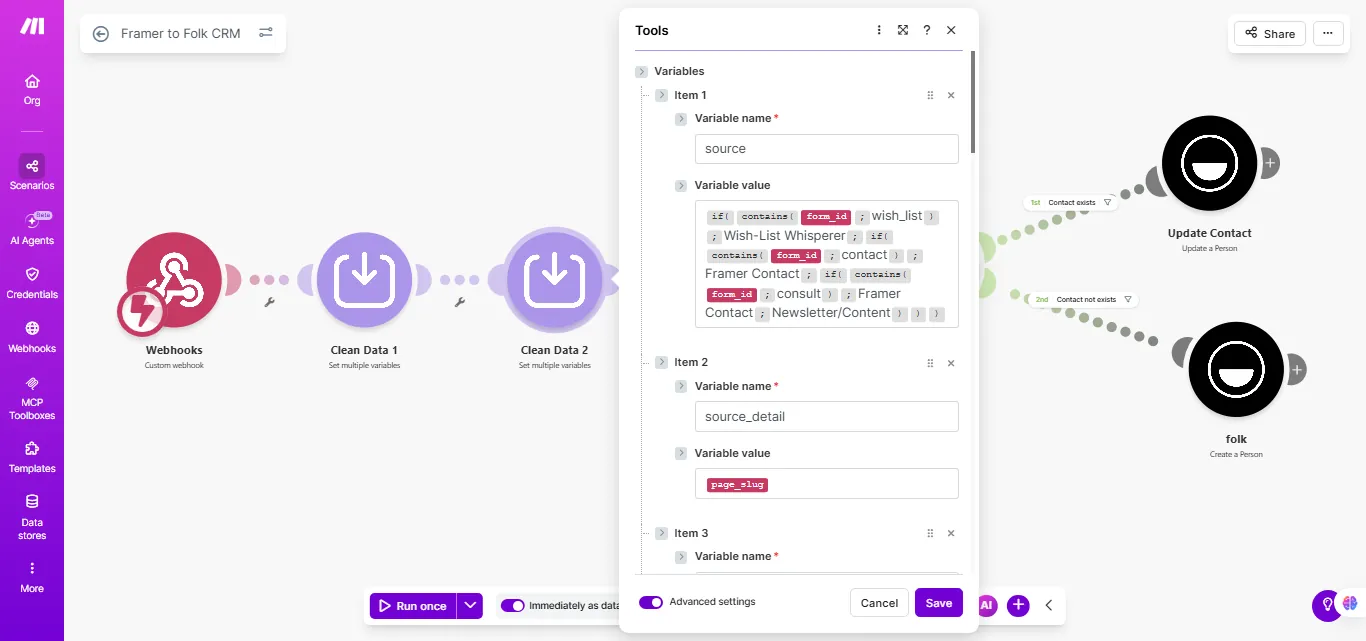
Task: Go back using the arrow beside scenario name
Action: tap(100, 33)
